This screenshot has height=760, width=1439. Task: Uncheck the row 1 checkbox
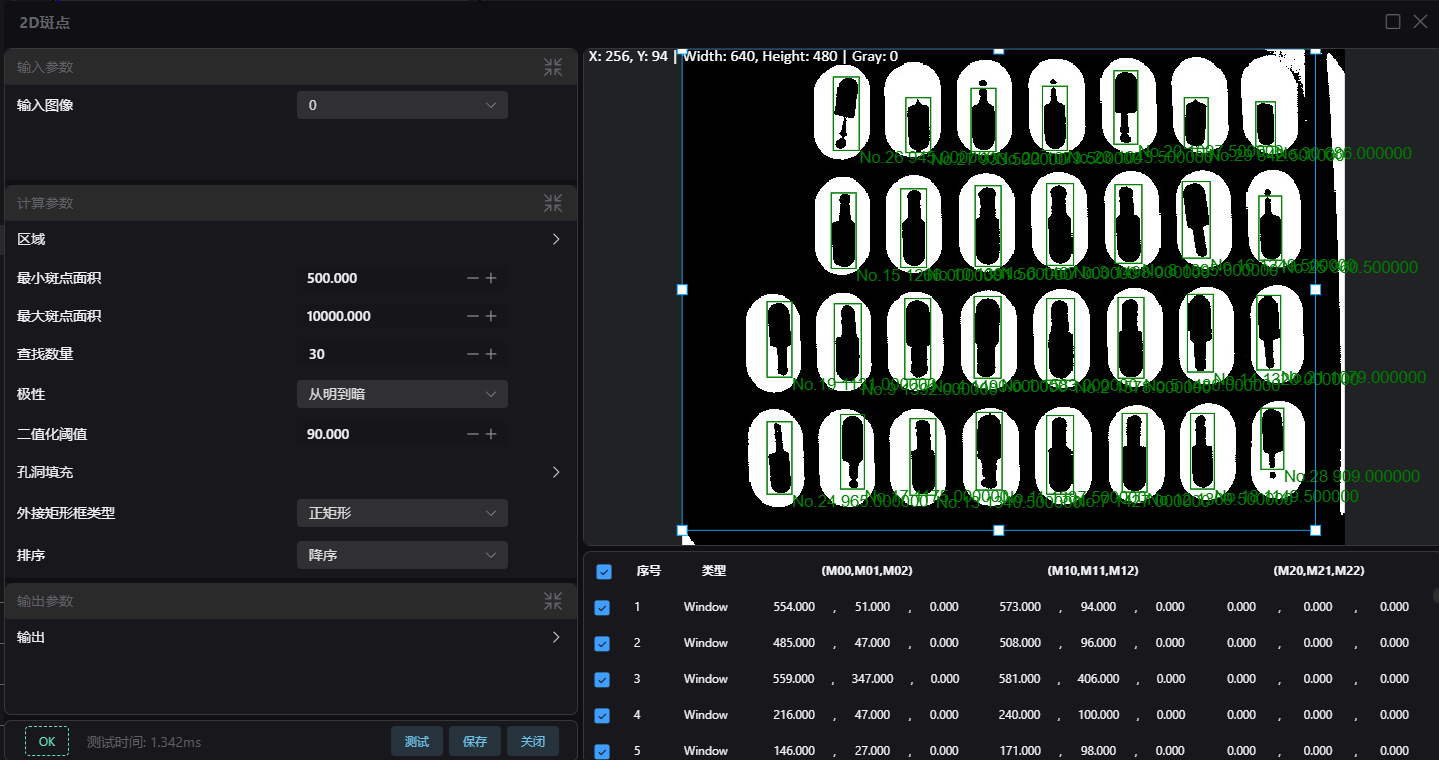point(602,607)
